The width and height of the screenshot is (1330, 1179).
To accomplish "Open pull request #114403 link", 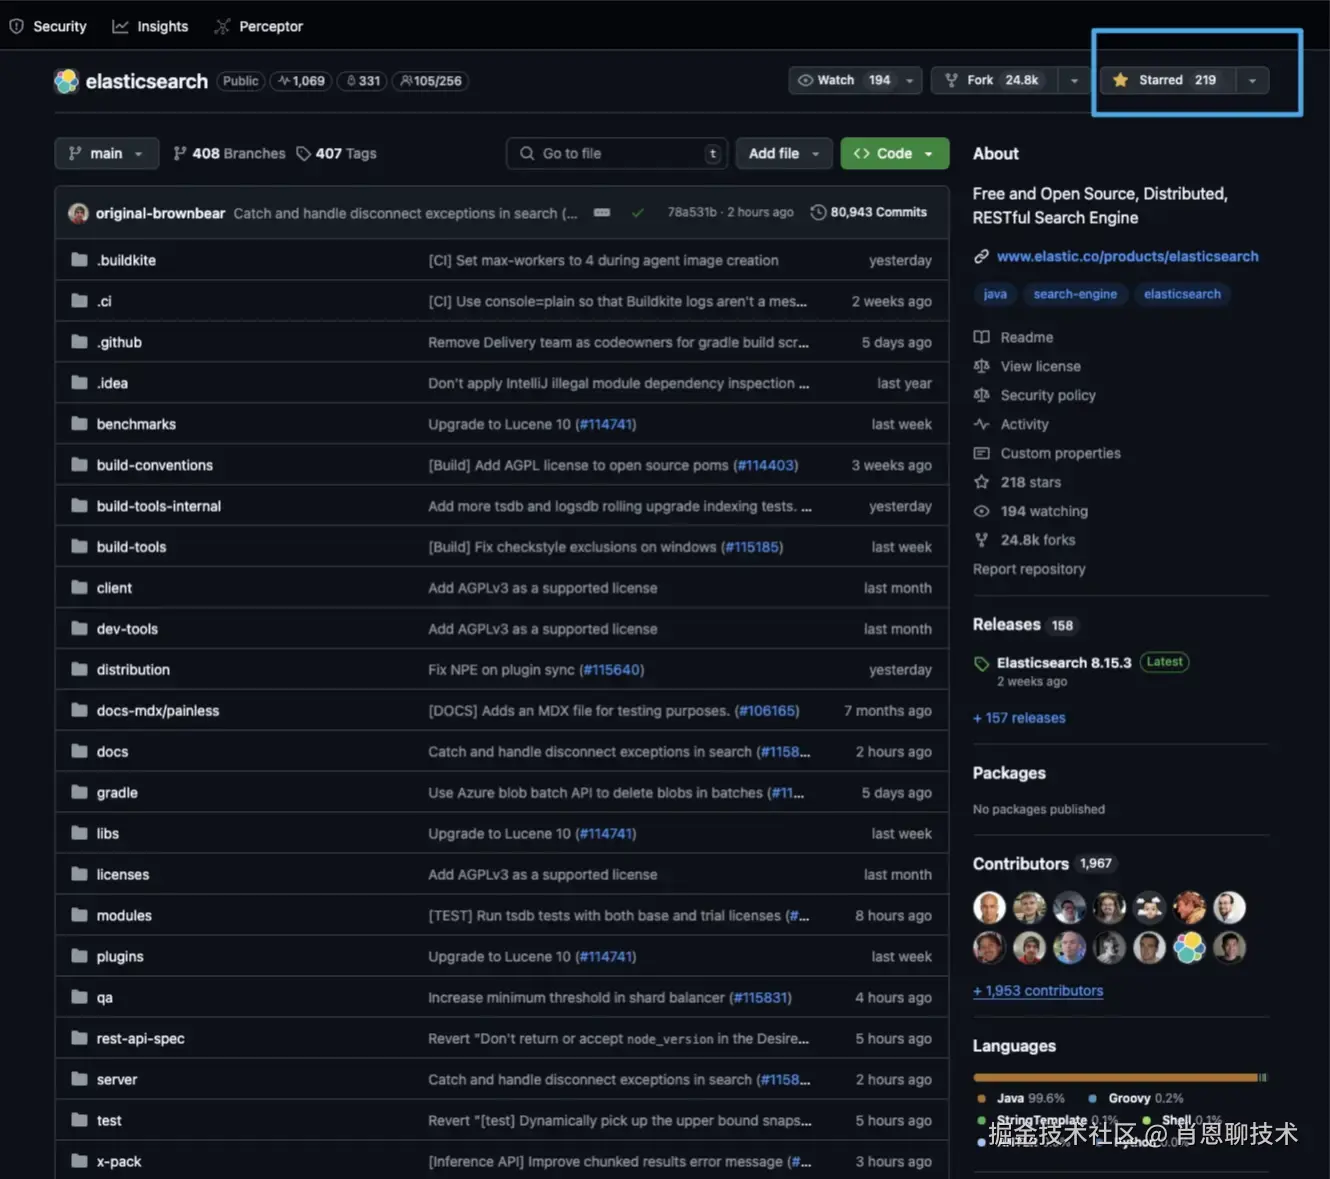I will pyautogui.click(x=765, y=465).
